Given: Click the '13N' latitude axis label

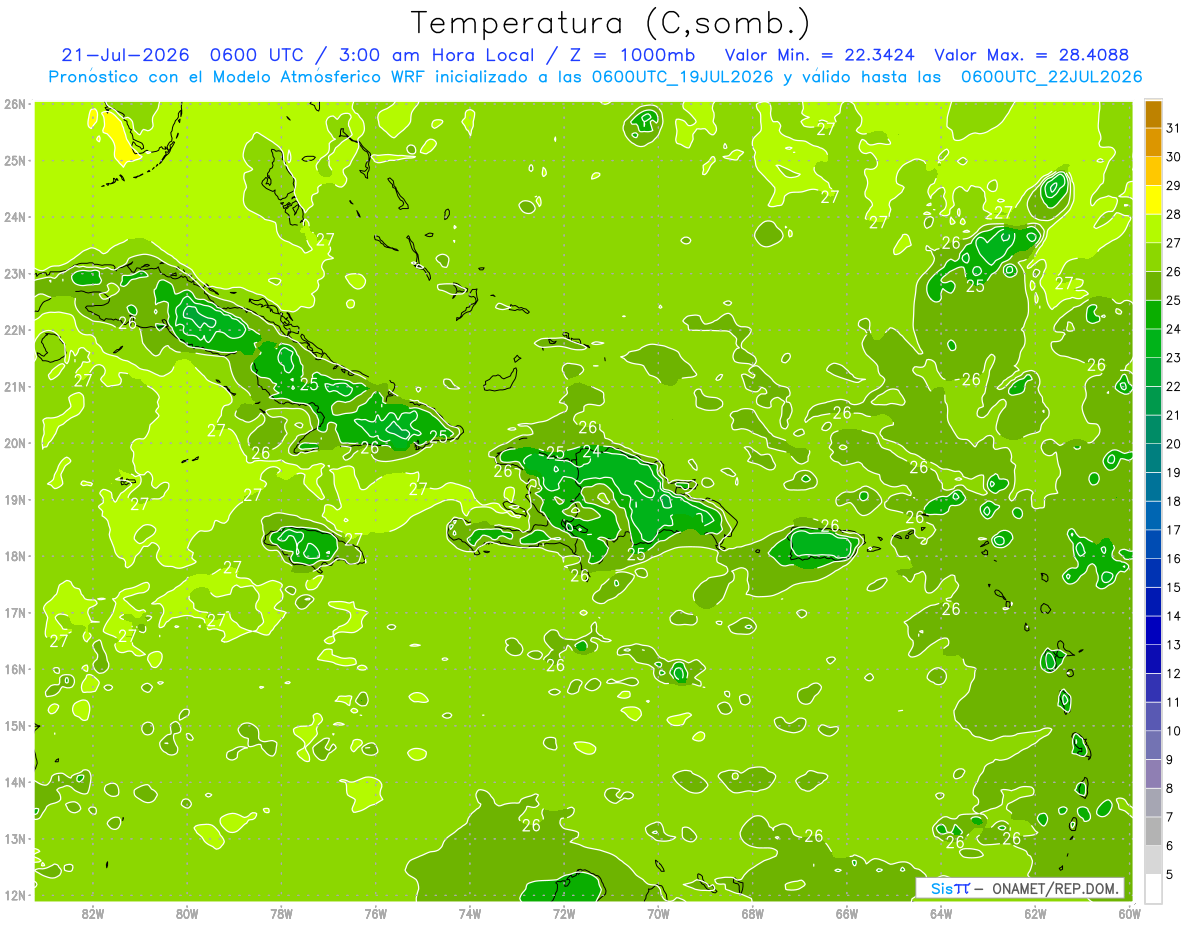Looking at the screenshot, I should (15, 838).
